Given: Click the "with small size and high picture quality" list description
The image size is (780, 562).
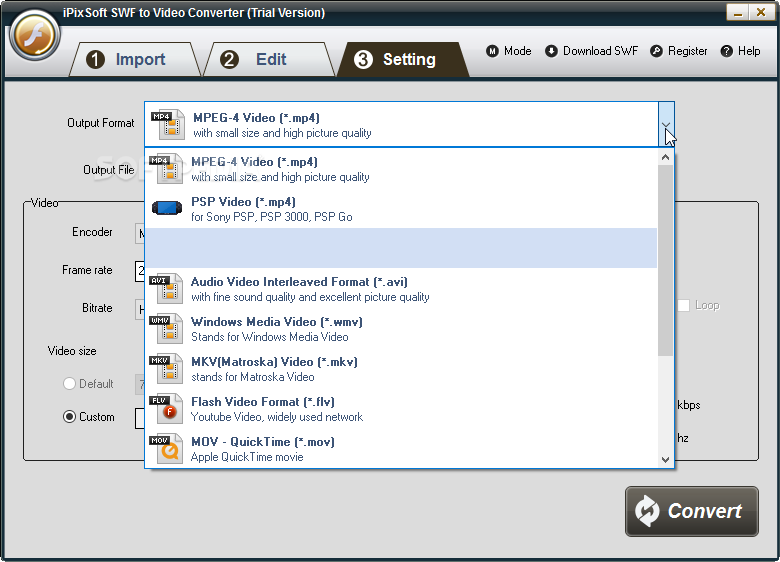Looking at the screenshot, I should tap(280, 177).
